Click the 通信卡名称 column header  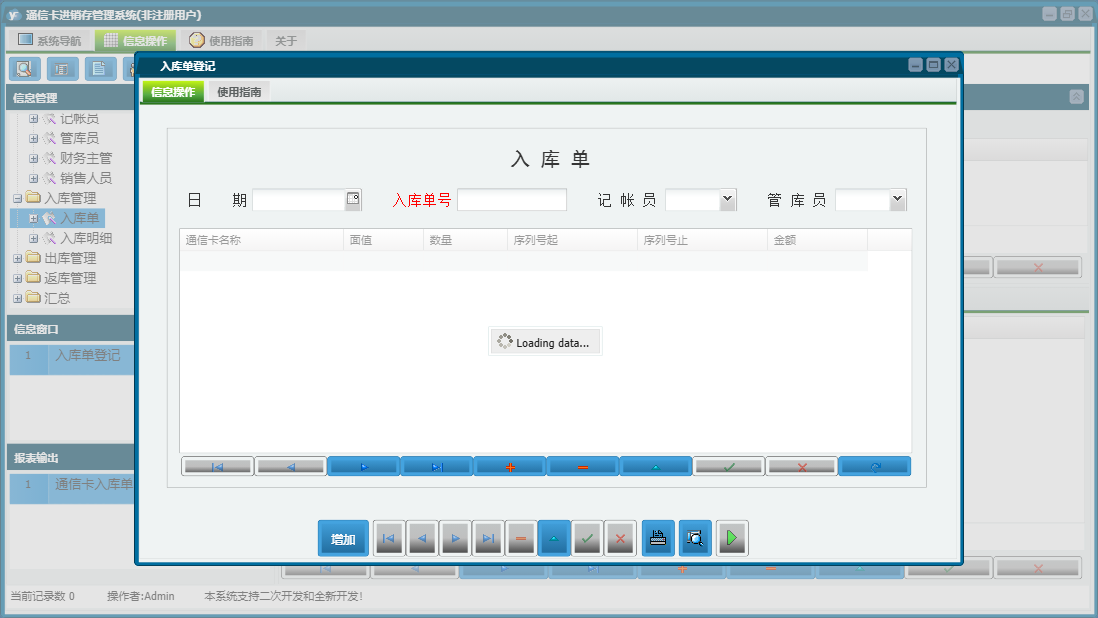tap(261, 240)
